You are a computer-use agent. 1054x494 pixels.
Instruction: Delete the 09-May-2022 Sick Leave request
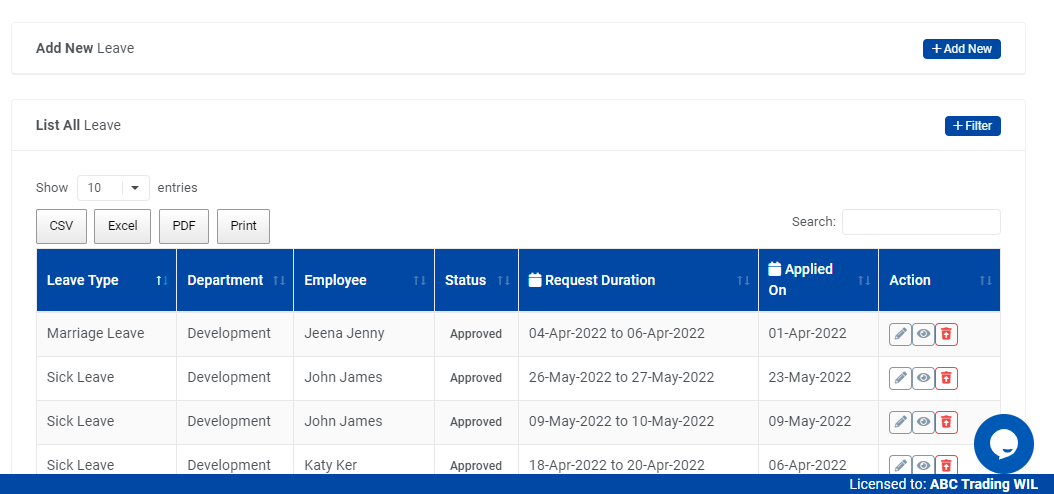click(x=946, y=422)
